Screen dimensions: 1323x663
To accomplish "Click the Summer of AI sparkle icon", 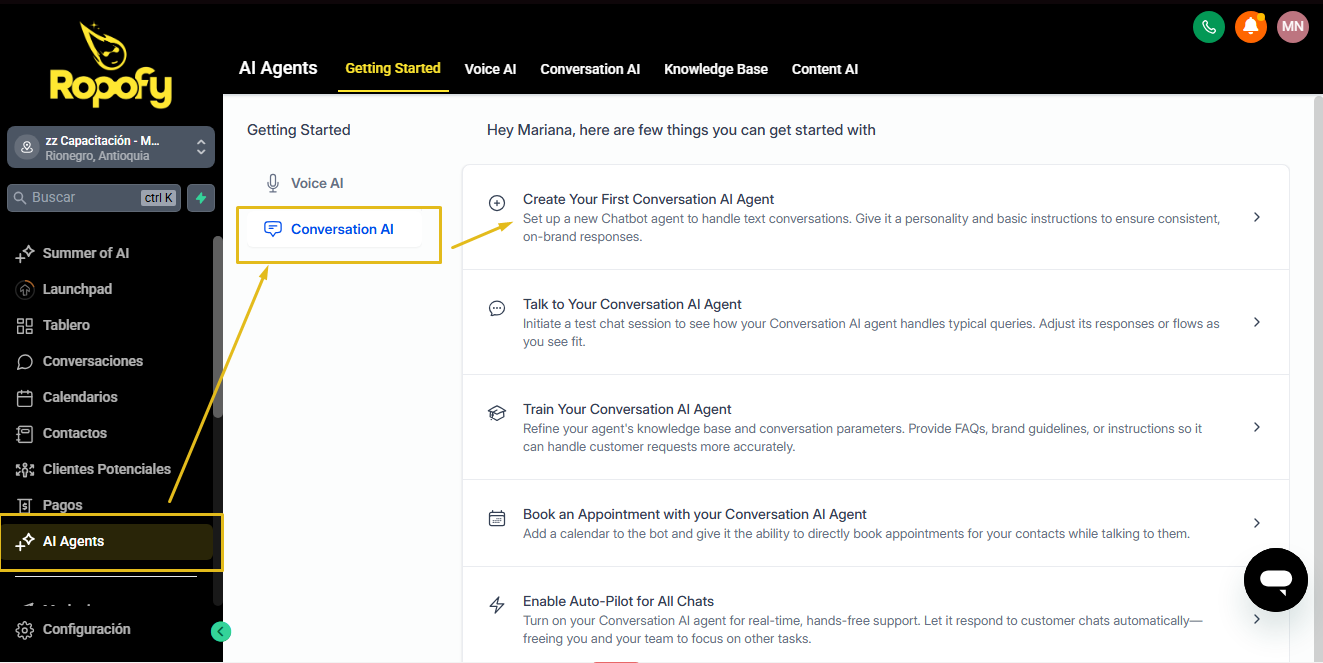I will coord(26,254).
